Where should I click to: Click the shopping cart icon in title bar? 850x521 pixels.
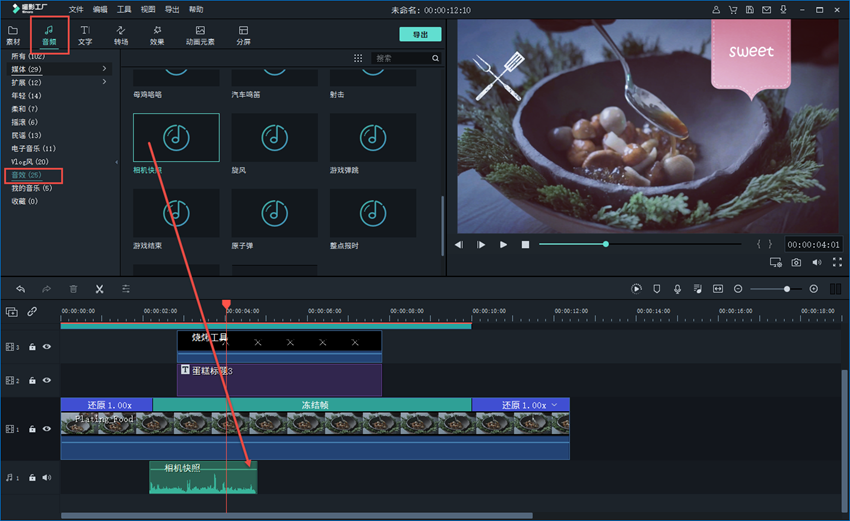tap(735, 9)
